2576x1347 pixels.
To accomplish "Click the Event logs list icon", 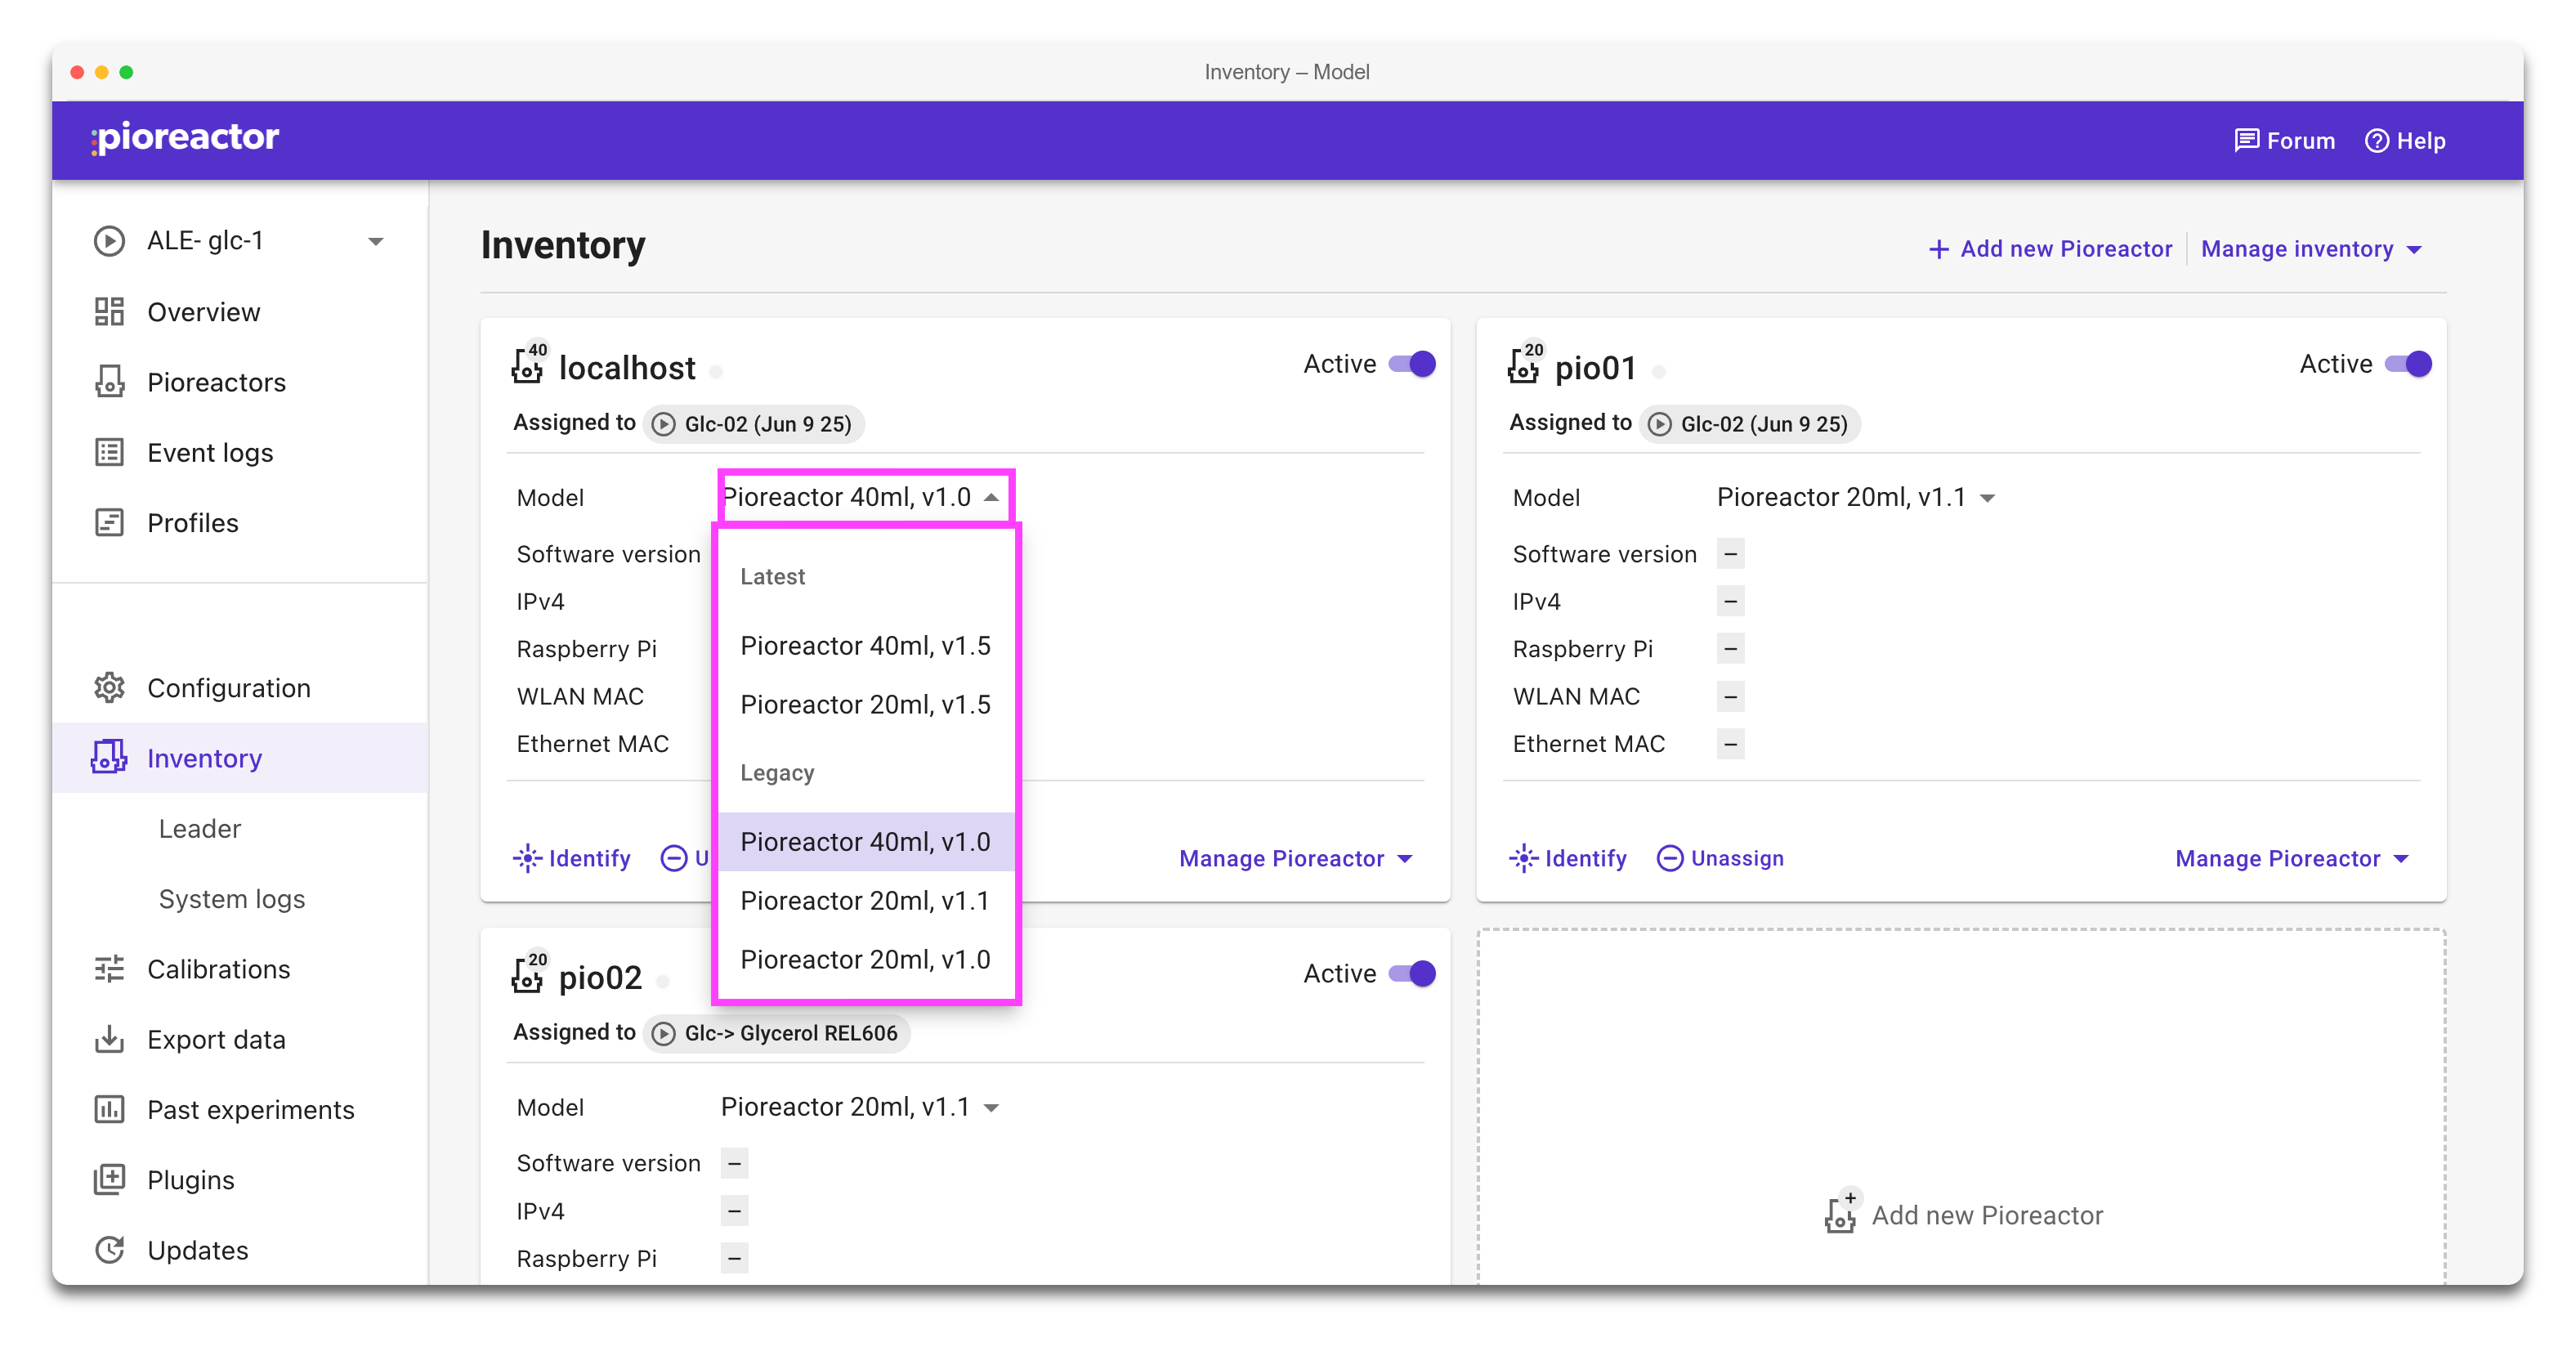I will pos(109,452).
